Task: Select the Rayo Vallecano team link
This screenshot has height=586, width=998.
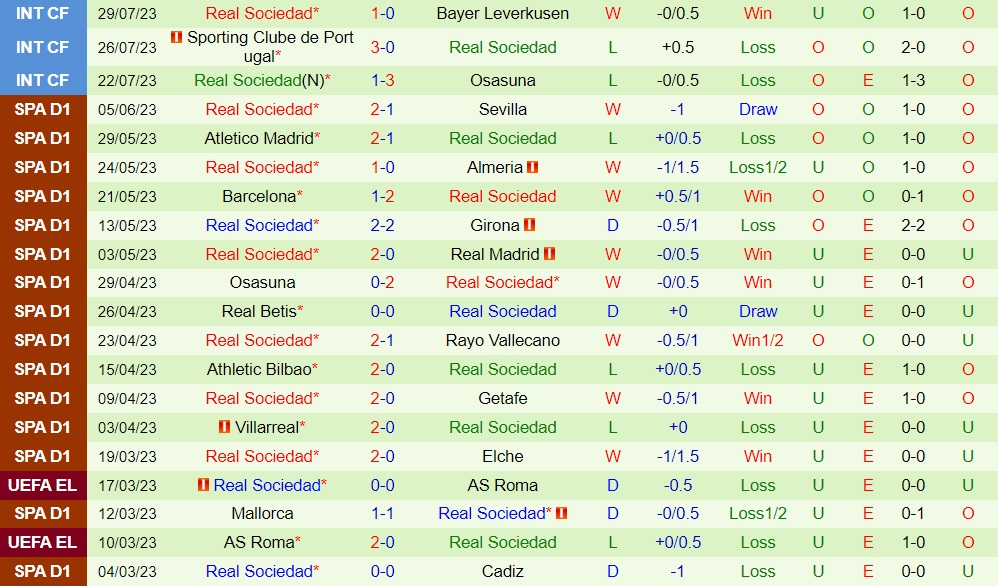Action: 502,340
